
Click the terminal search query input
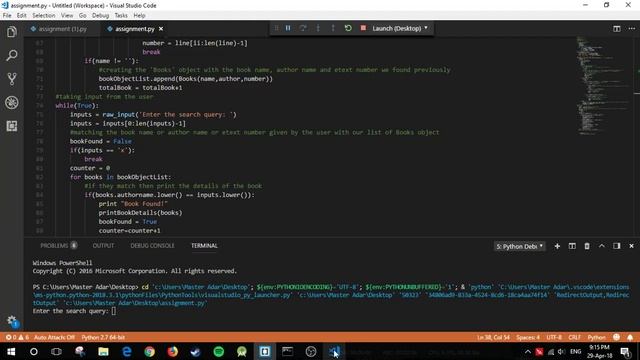point(113,311)
